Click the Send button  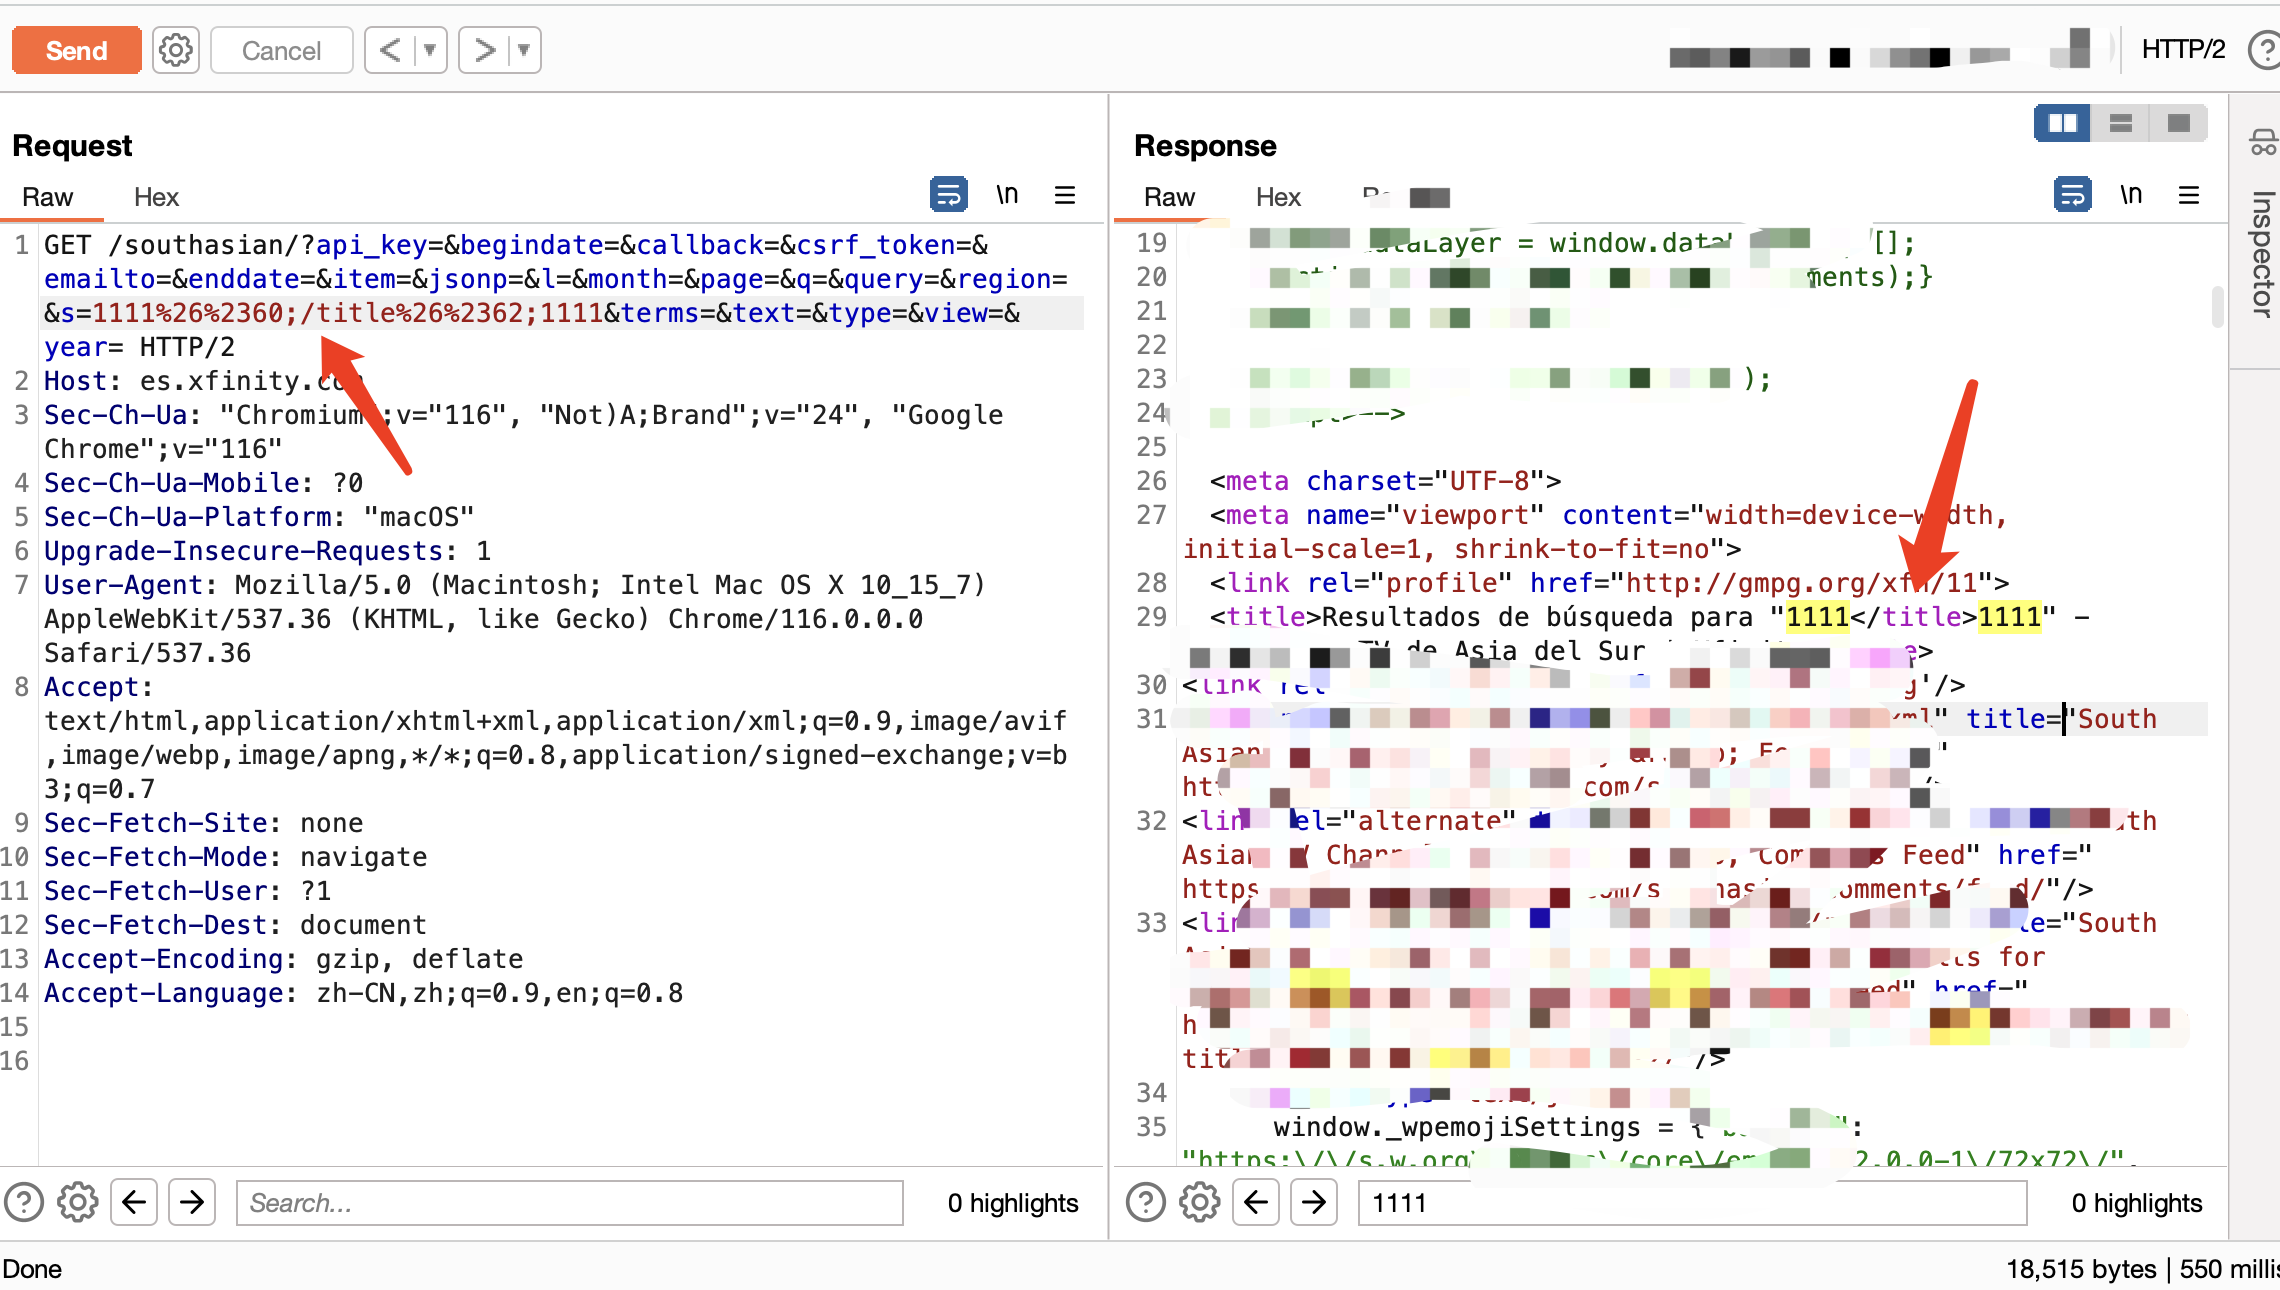pyautogui.click(x=76, y=50)
